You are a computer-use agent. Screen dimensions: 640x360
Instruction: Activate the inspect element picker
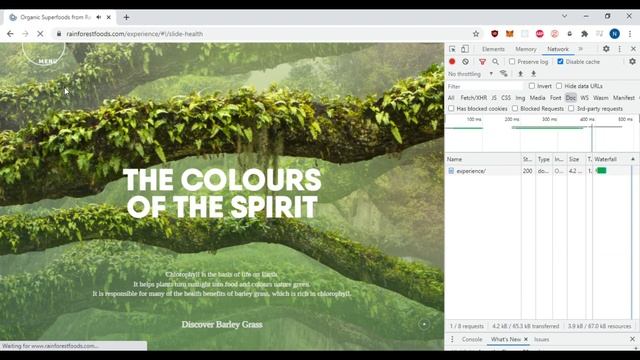(452, 49)
